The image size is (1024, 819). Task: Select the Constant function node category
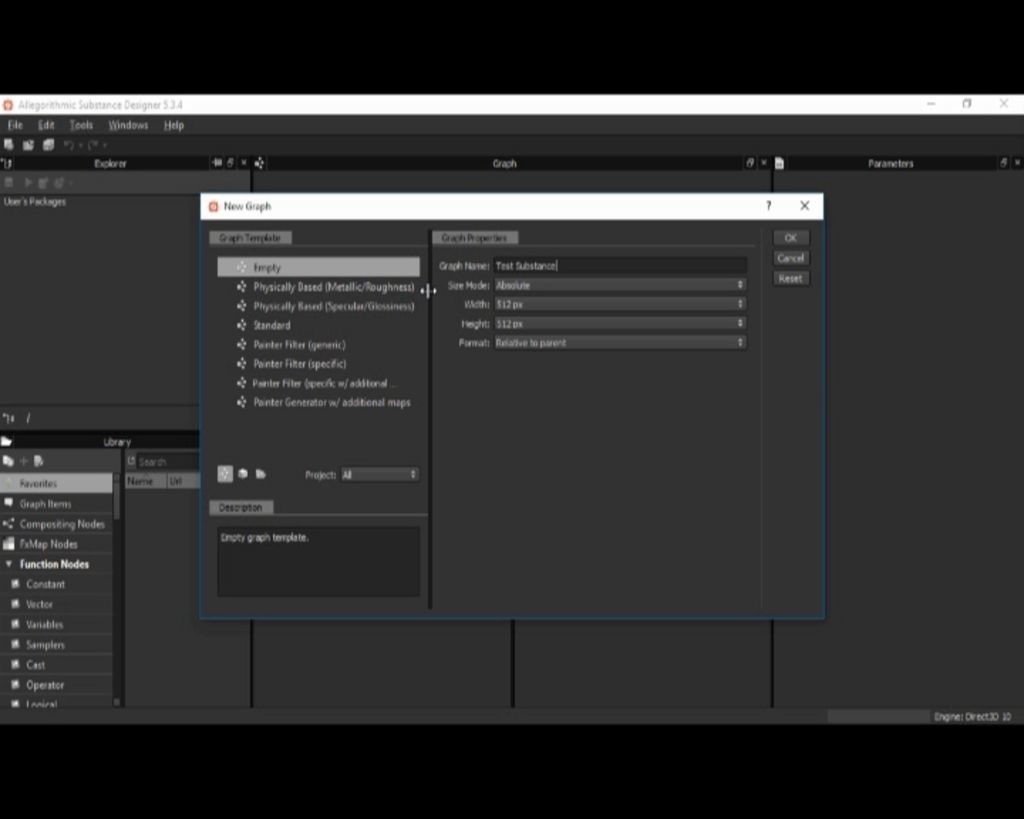coord(56,584)
